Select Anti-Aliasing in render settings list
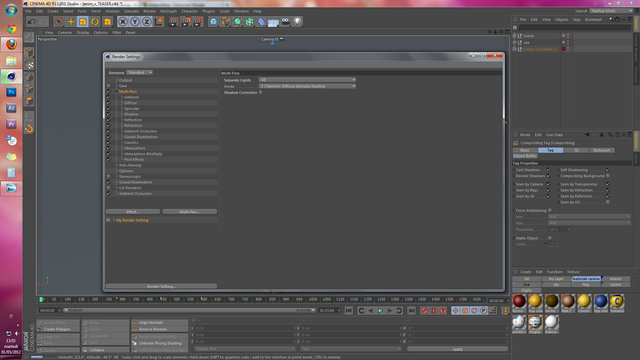 point(130,165)
